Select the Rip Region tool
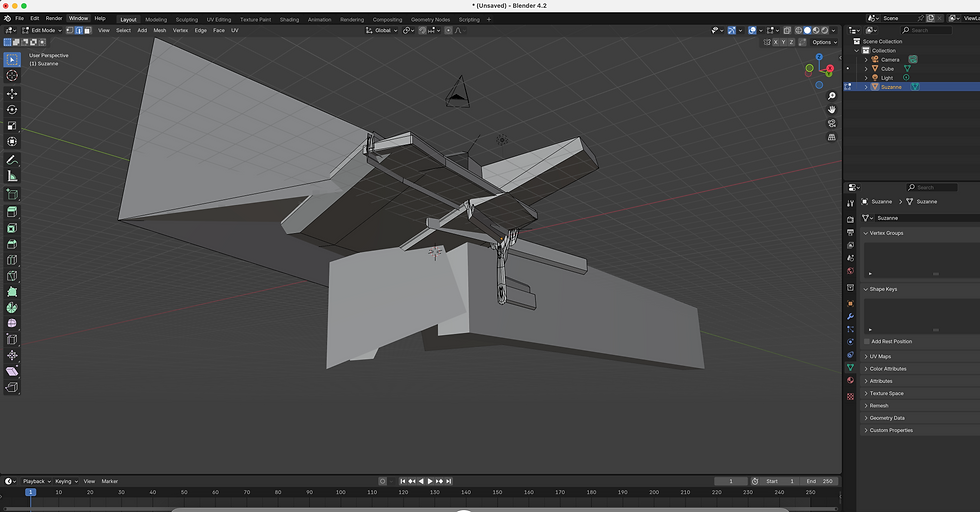 point(12,387)
